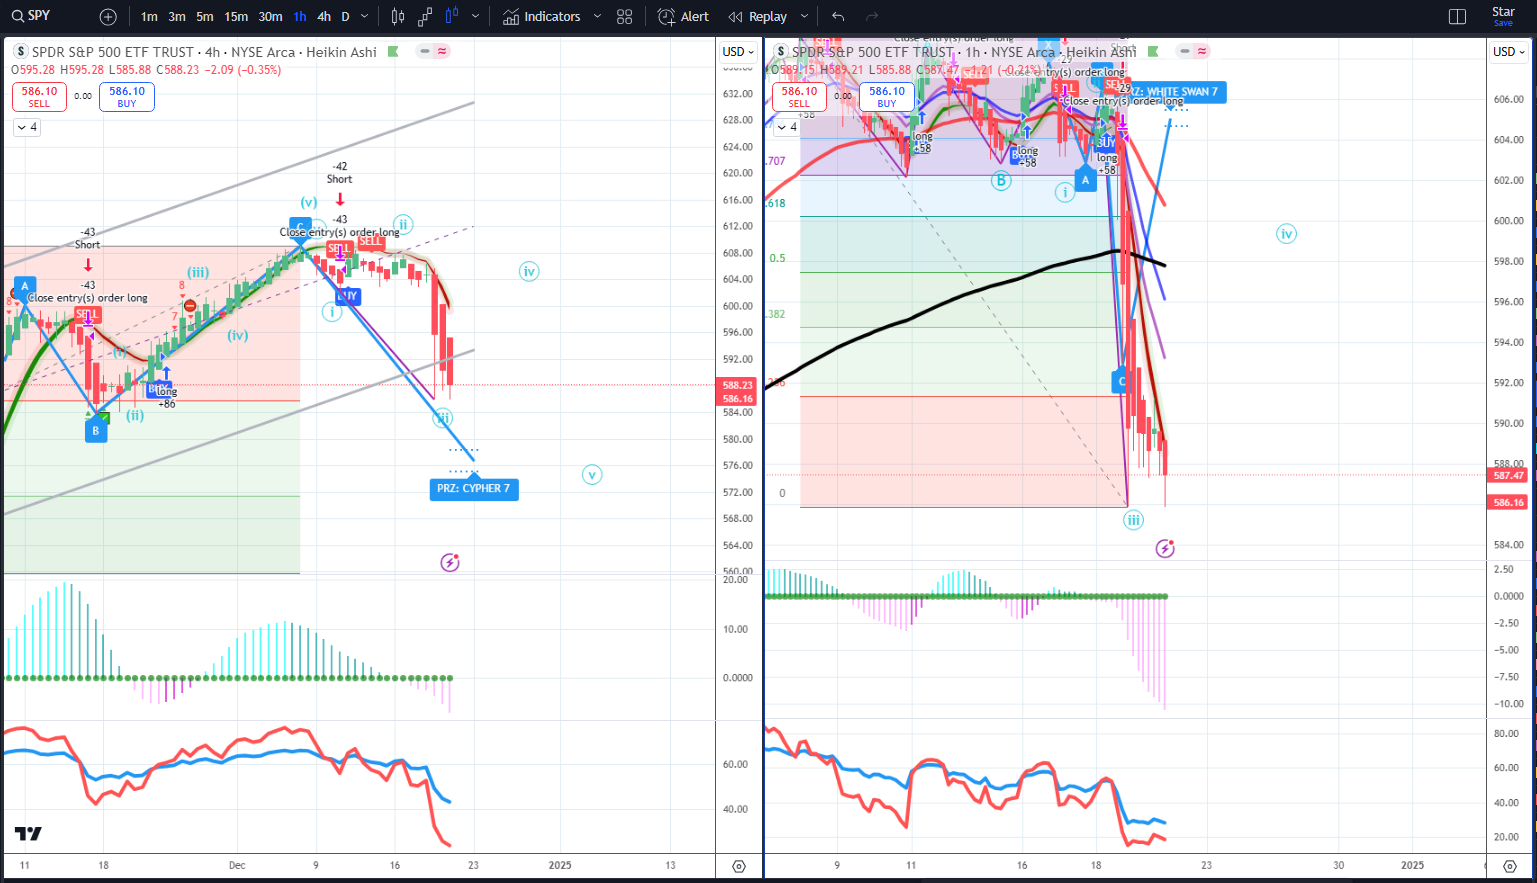Viewport: 1537px width, 883px height.
Task: Expand the Replay options dropdown arrow
Action: pyautogui.click(x=804, y=17)
